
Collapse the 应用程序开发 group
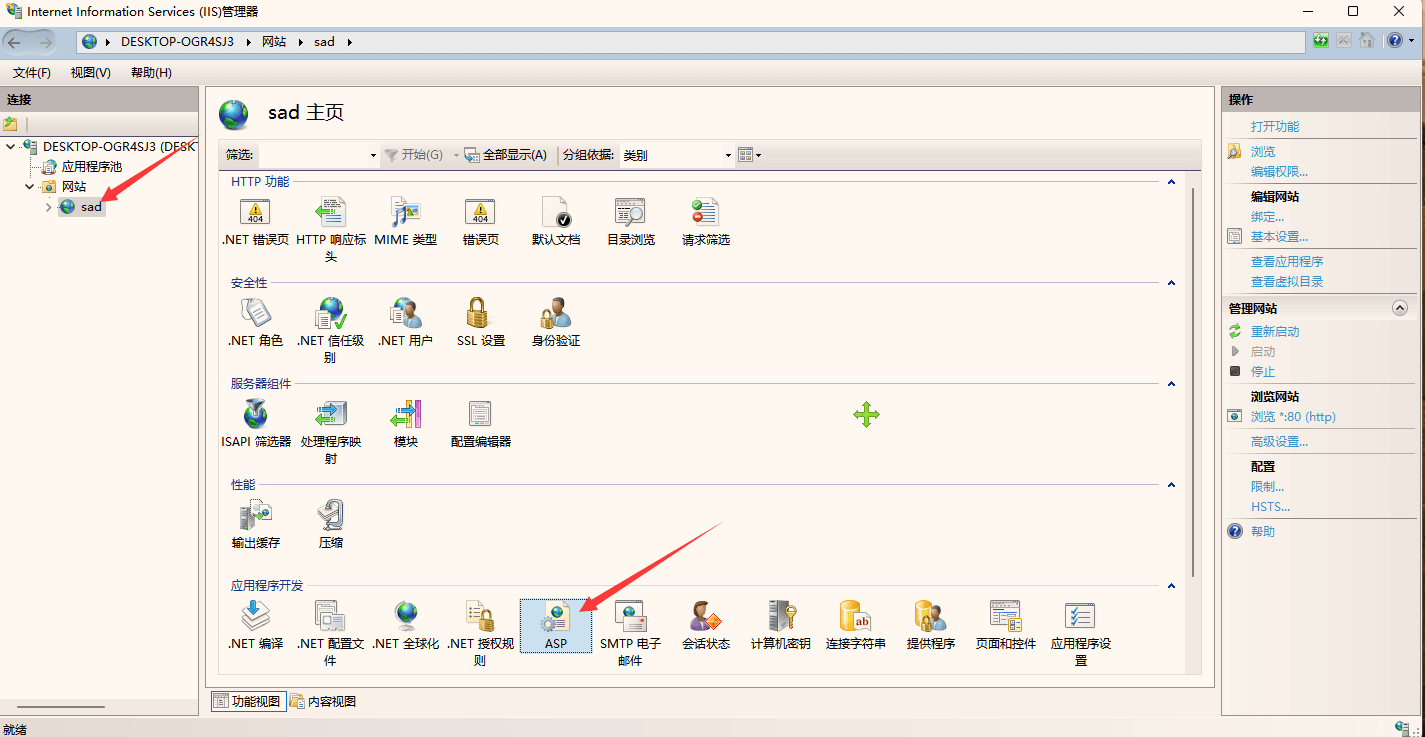point(1171,586)
